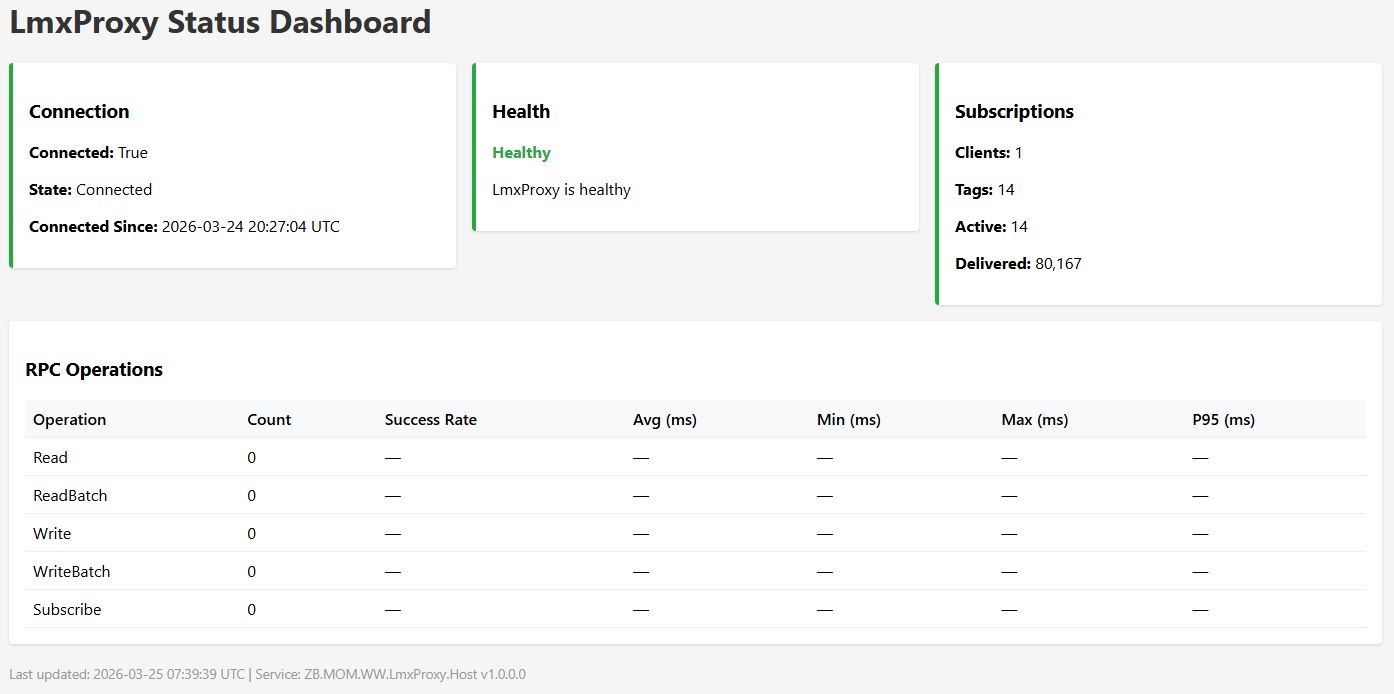Image resolution: width=1394 pixels, height=694 pixels.
Task: Click the Delivered count 80,167
Action: 1058,264
